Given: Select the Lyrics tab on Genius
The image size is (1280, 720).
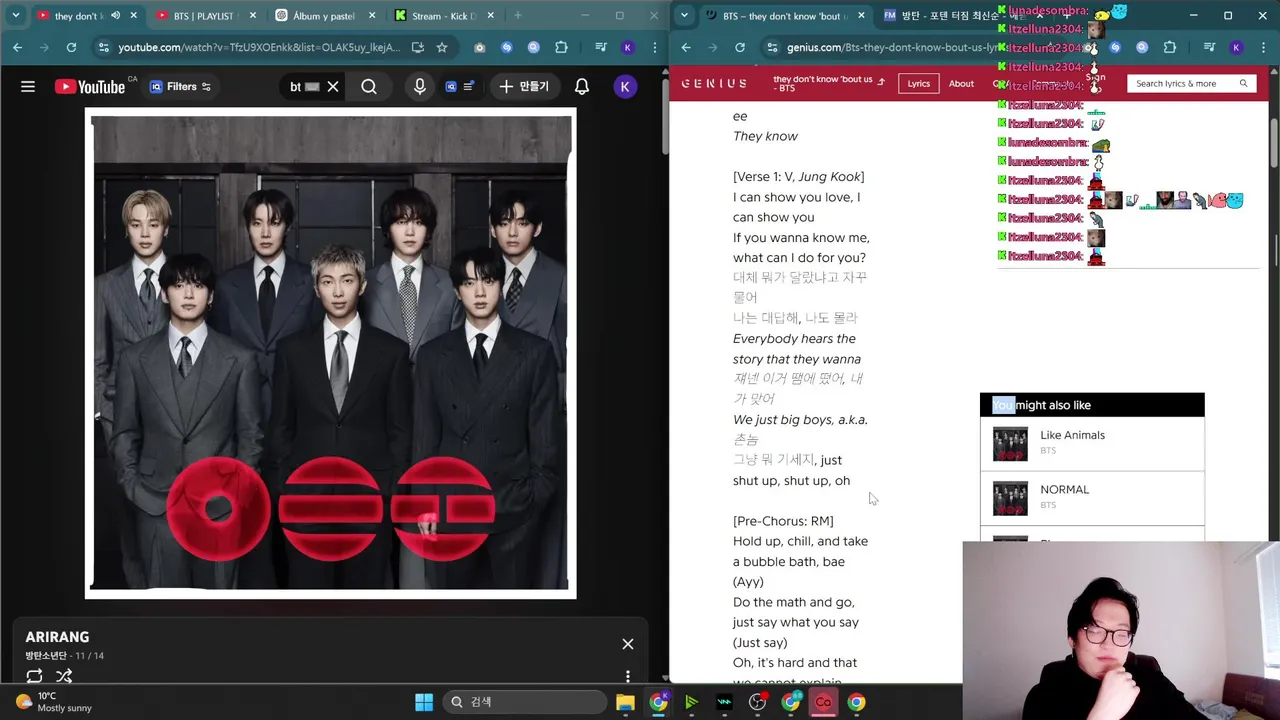Looking at the screenshot, I should click(919, 84).
